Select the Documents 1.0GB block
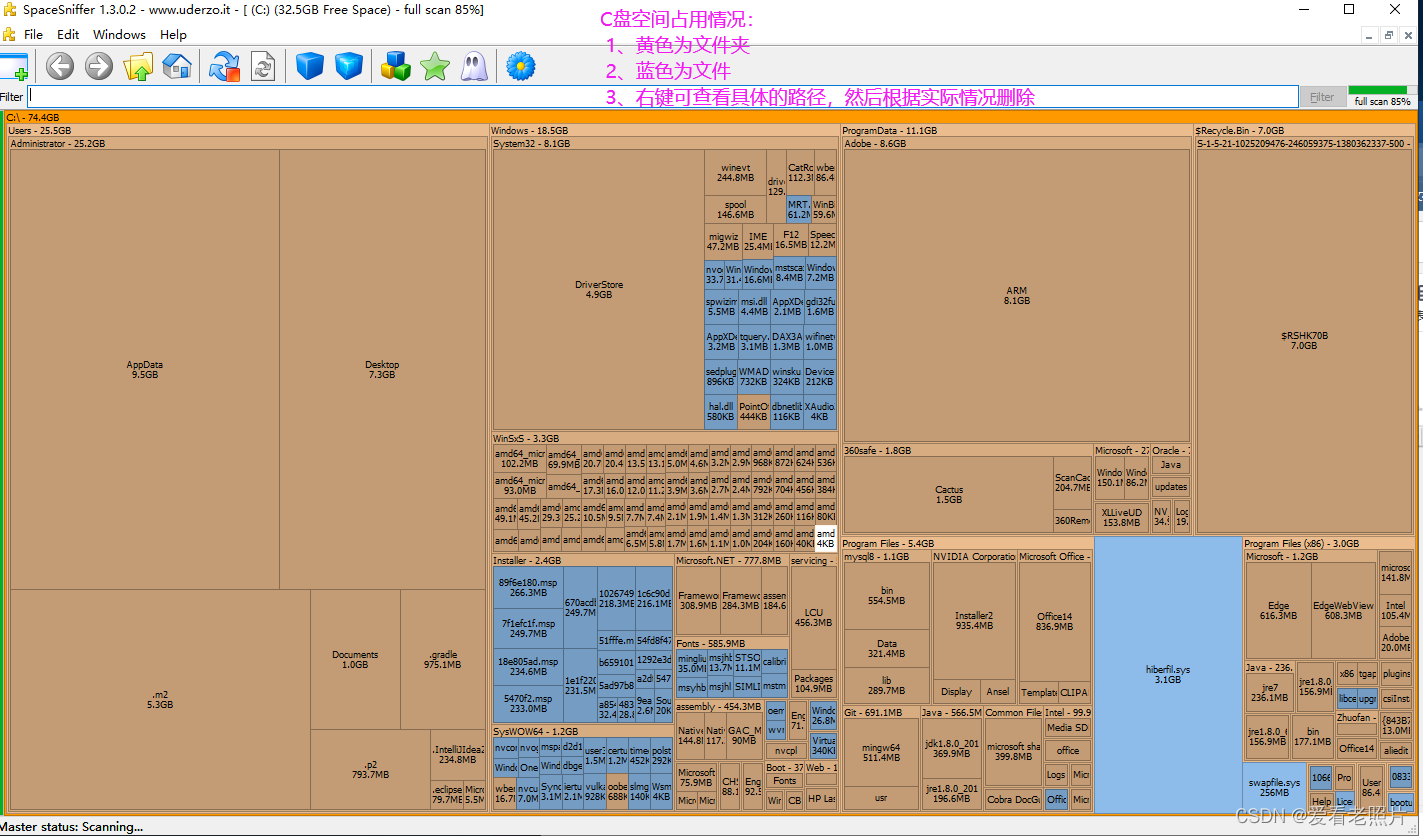Image resolution: width=1423 pixels, height=836 pixels. coord(355,659)
